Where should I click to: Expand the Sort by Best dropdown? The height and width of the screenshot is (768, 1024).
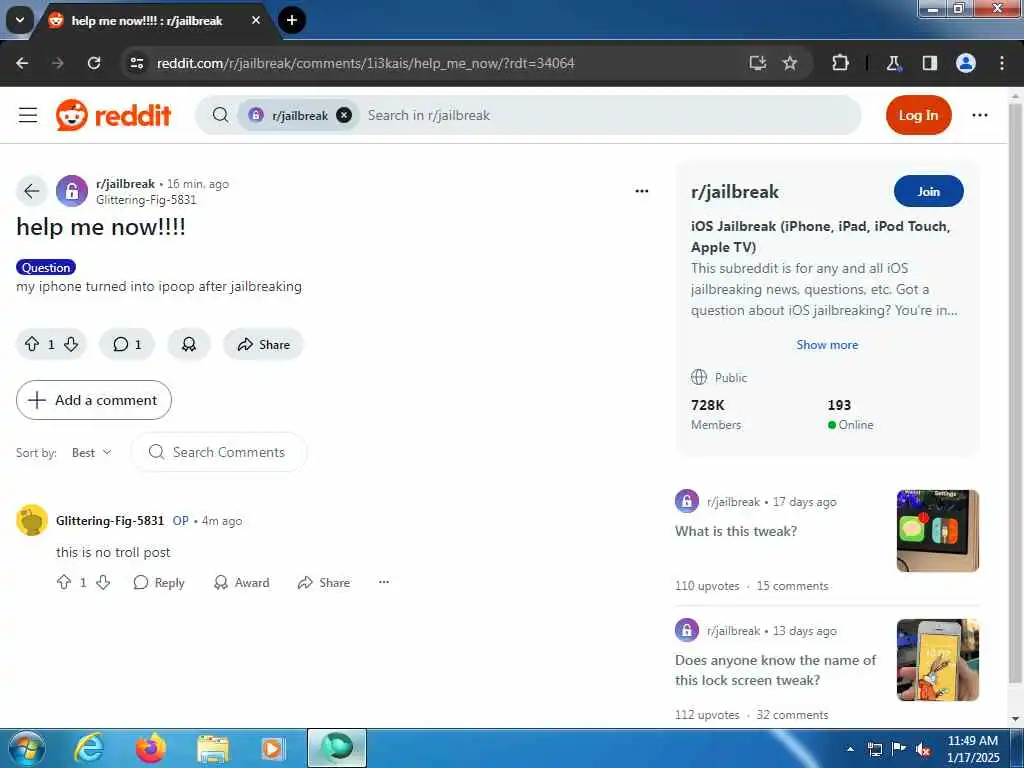point(91,453)
